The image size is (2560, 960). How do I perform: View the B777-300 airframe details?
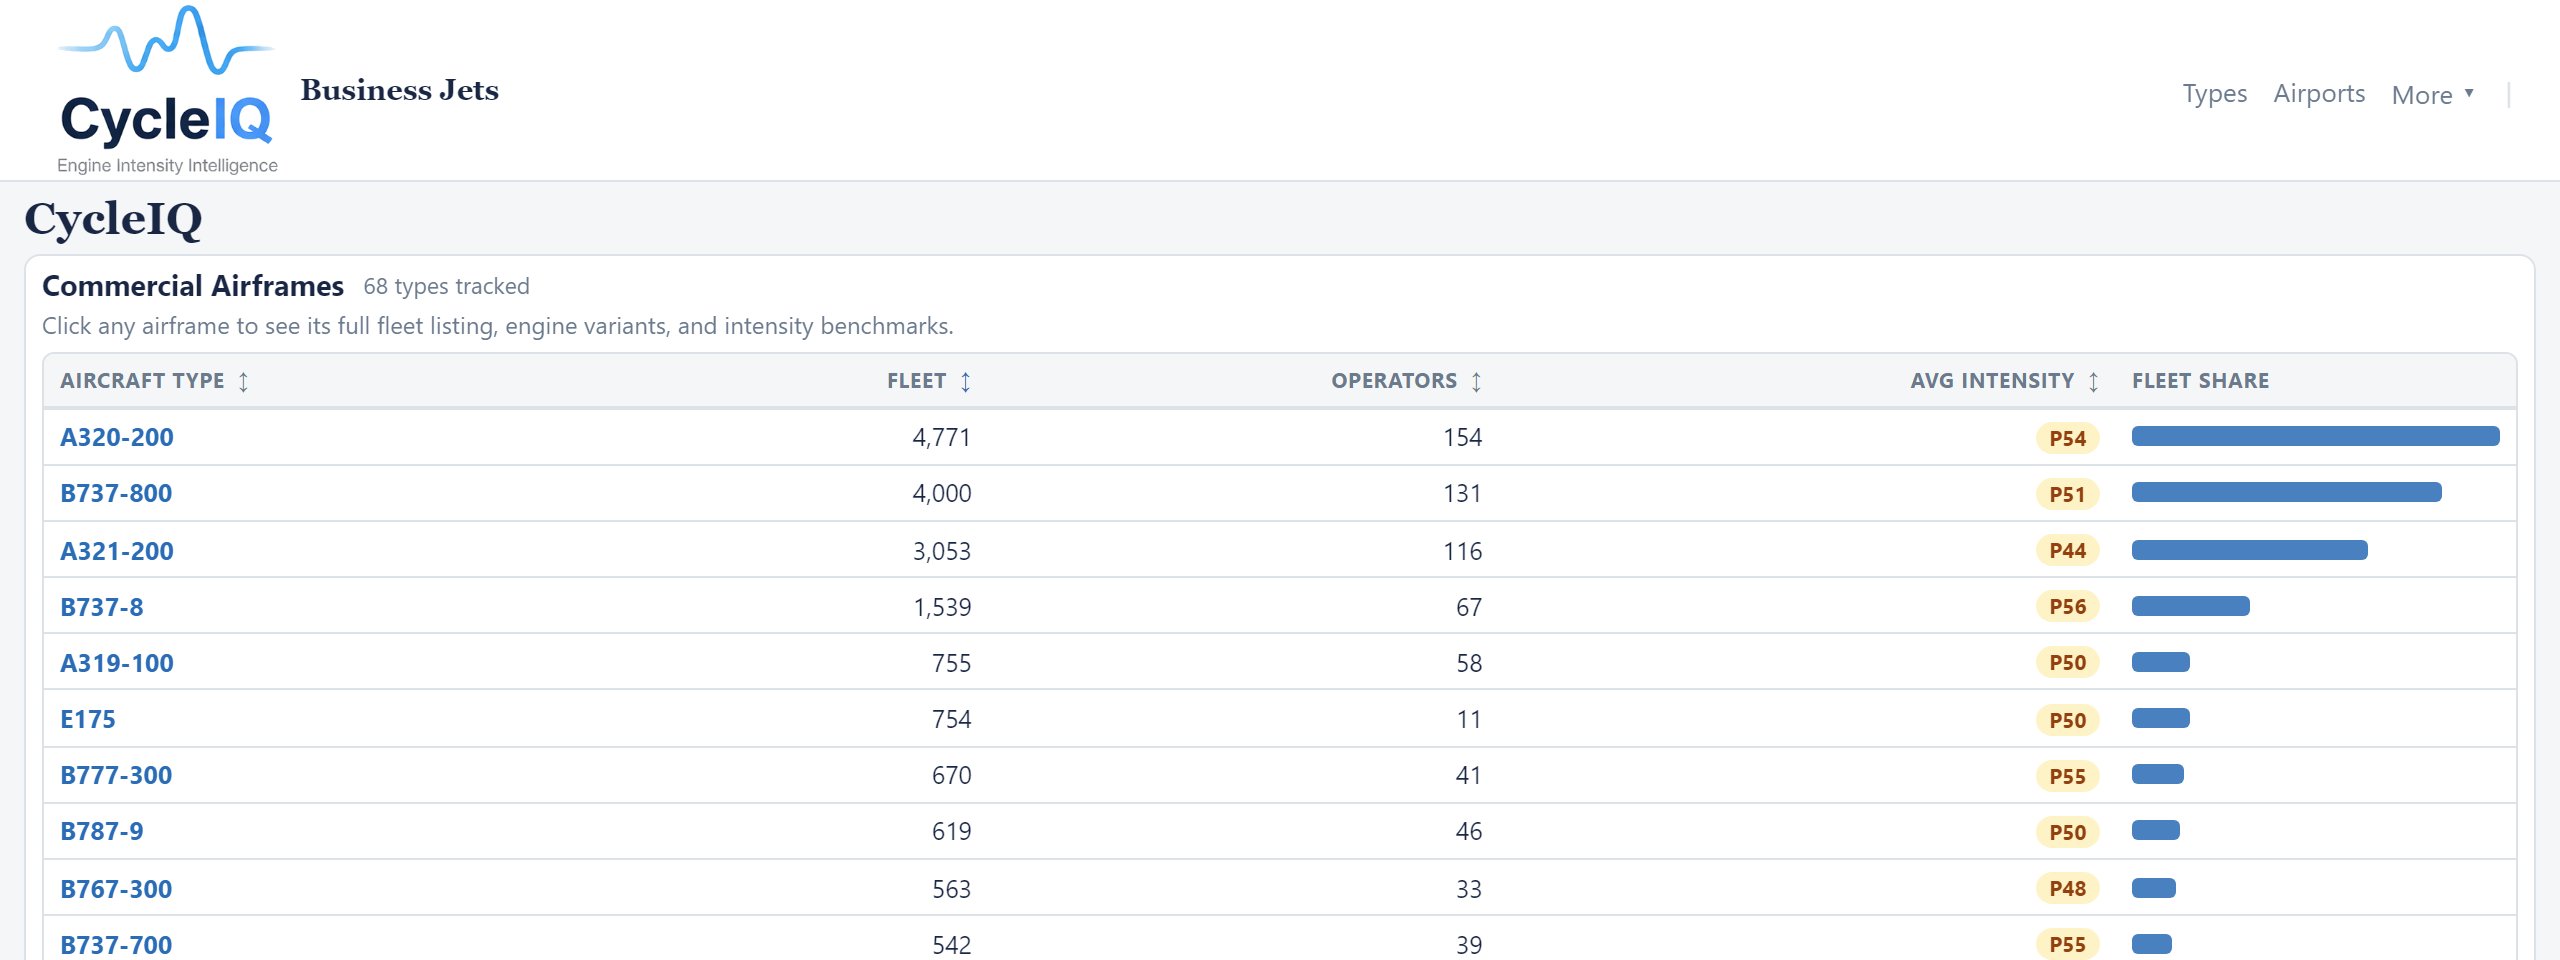coord(116,775)
